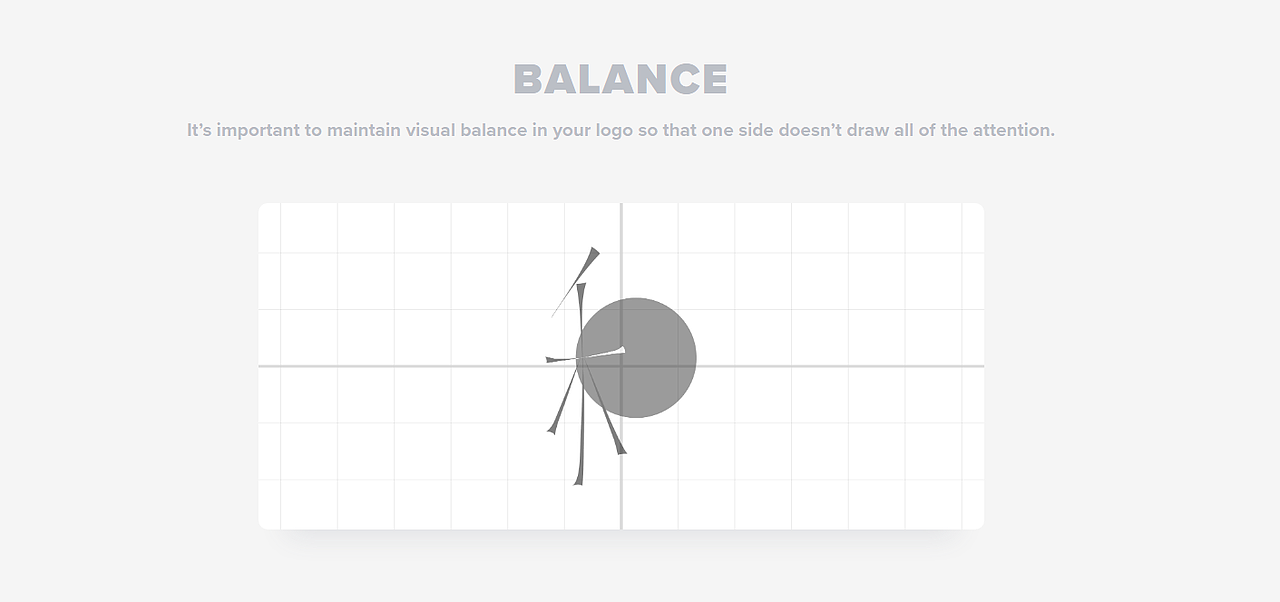
Task: Click the thin pointed end of top spike
Action: point(554,314)
